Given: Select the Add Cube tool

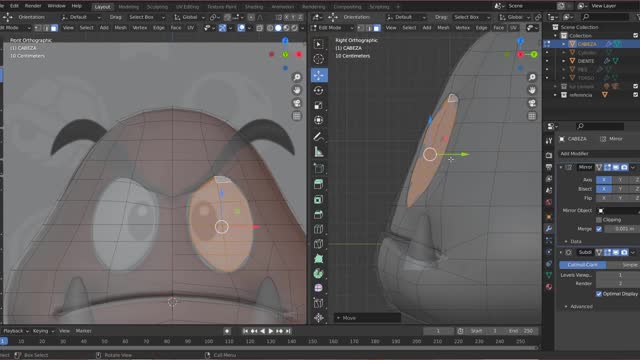Looking at the screenshot, I should pos(319,168).
